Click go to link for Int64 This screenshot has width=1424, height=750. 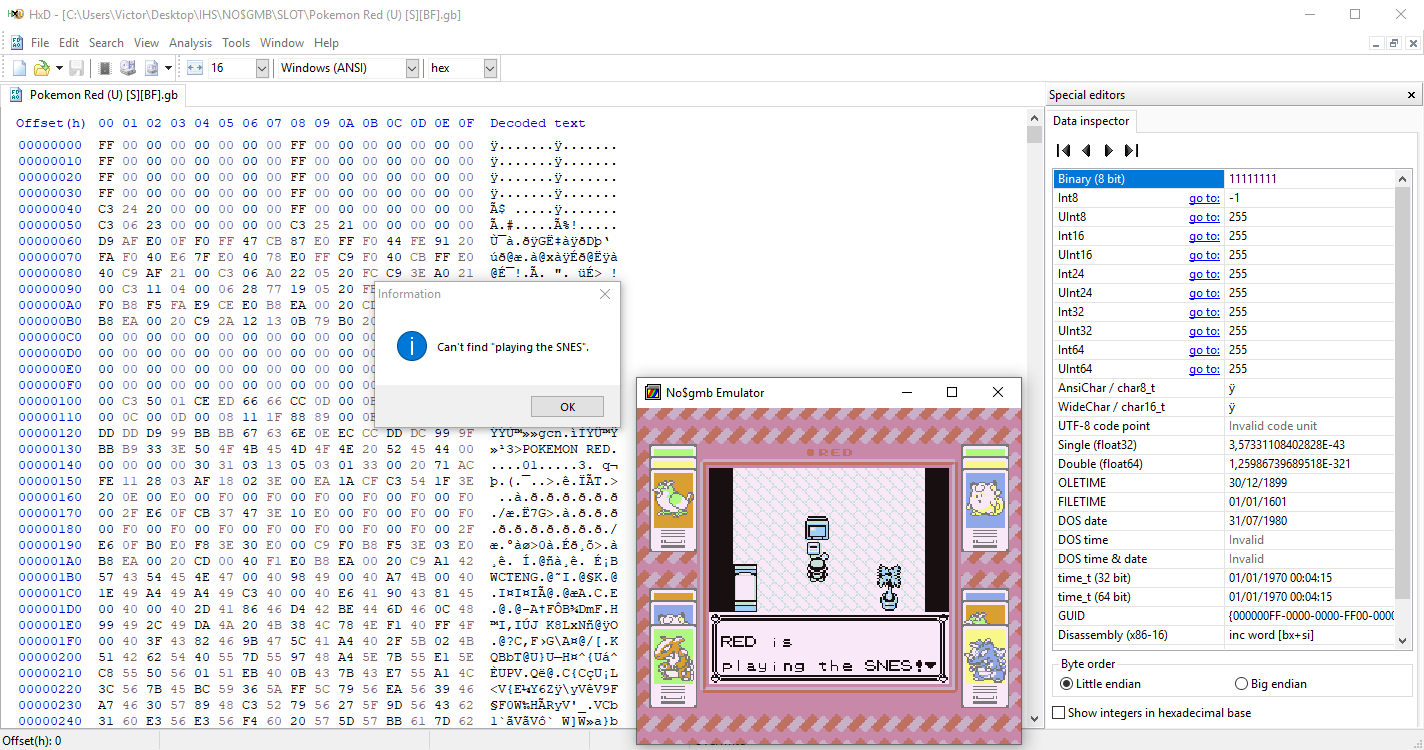1204,350
